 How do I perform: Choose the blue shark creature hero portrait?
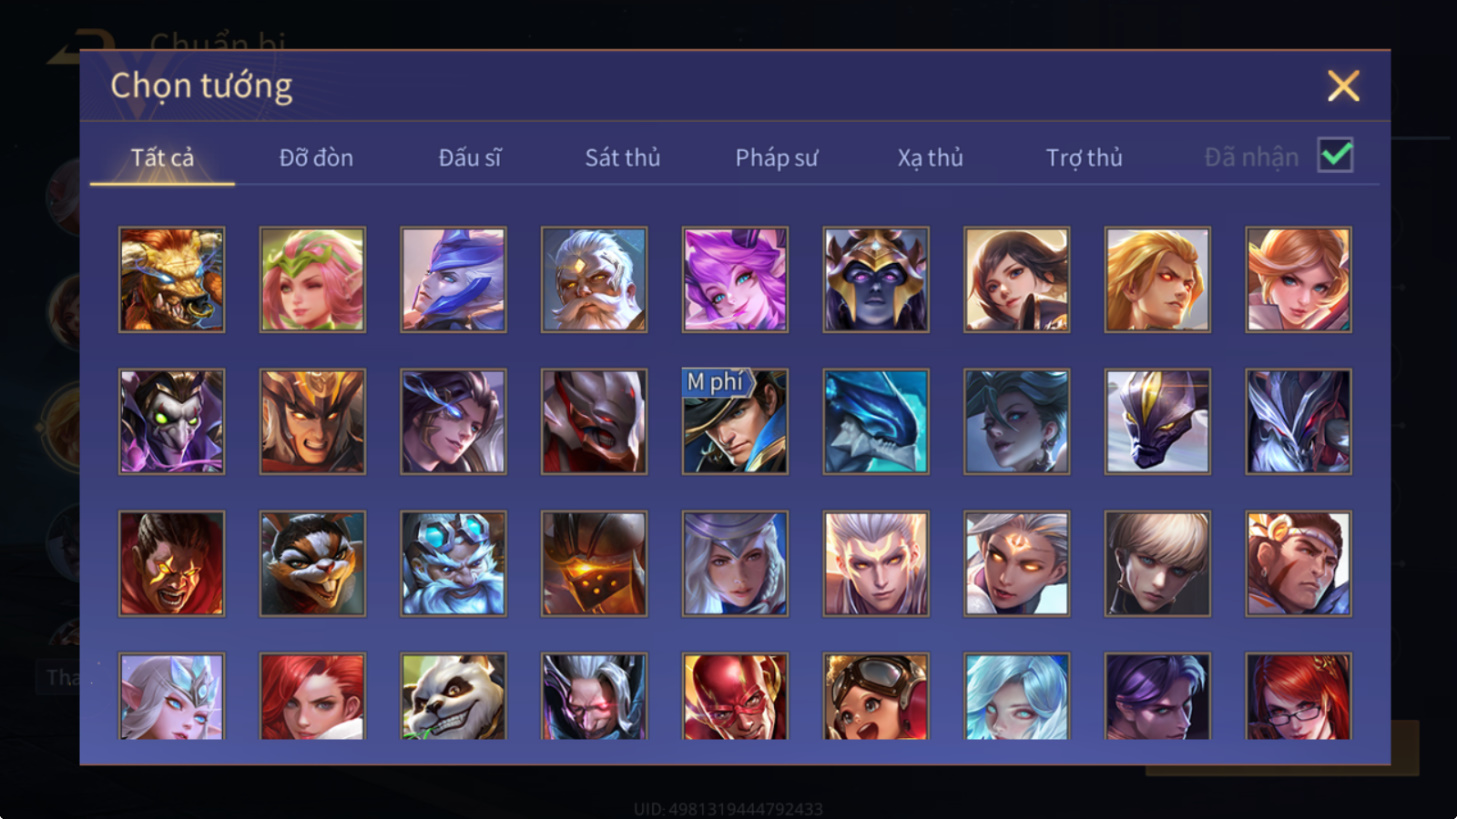876,421
